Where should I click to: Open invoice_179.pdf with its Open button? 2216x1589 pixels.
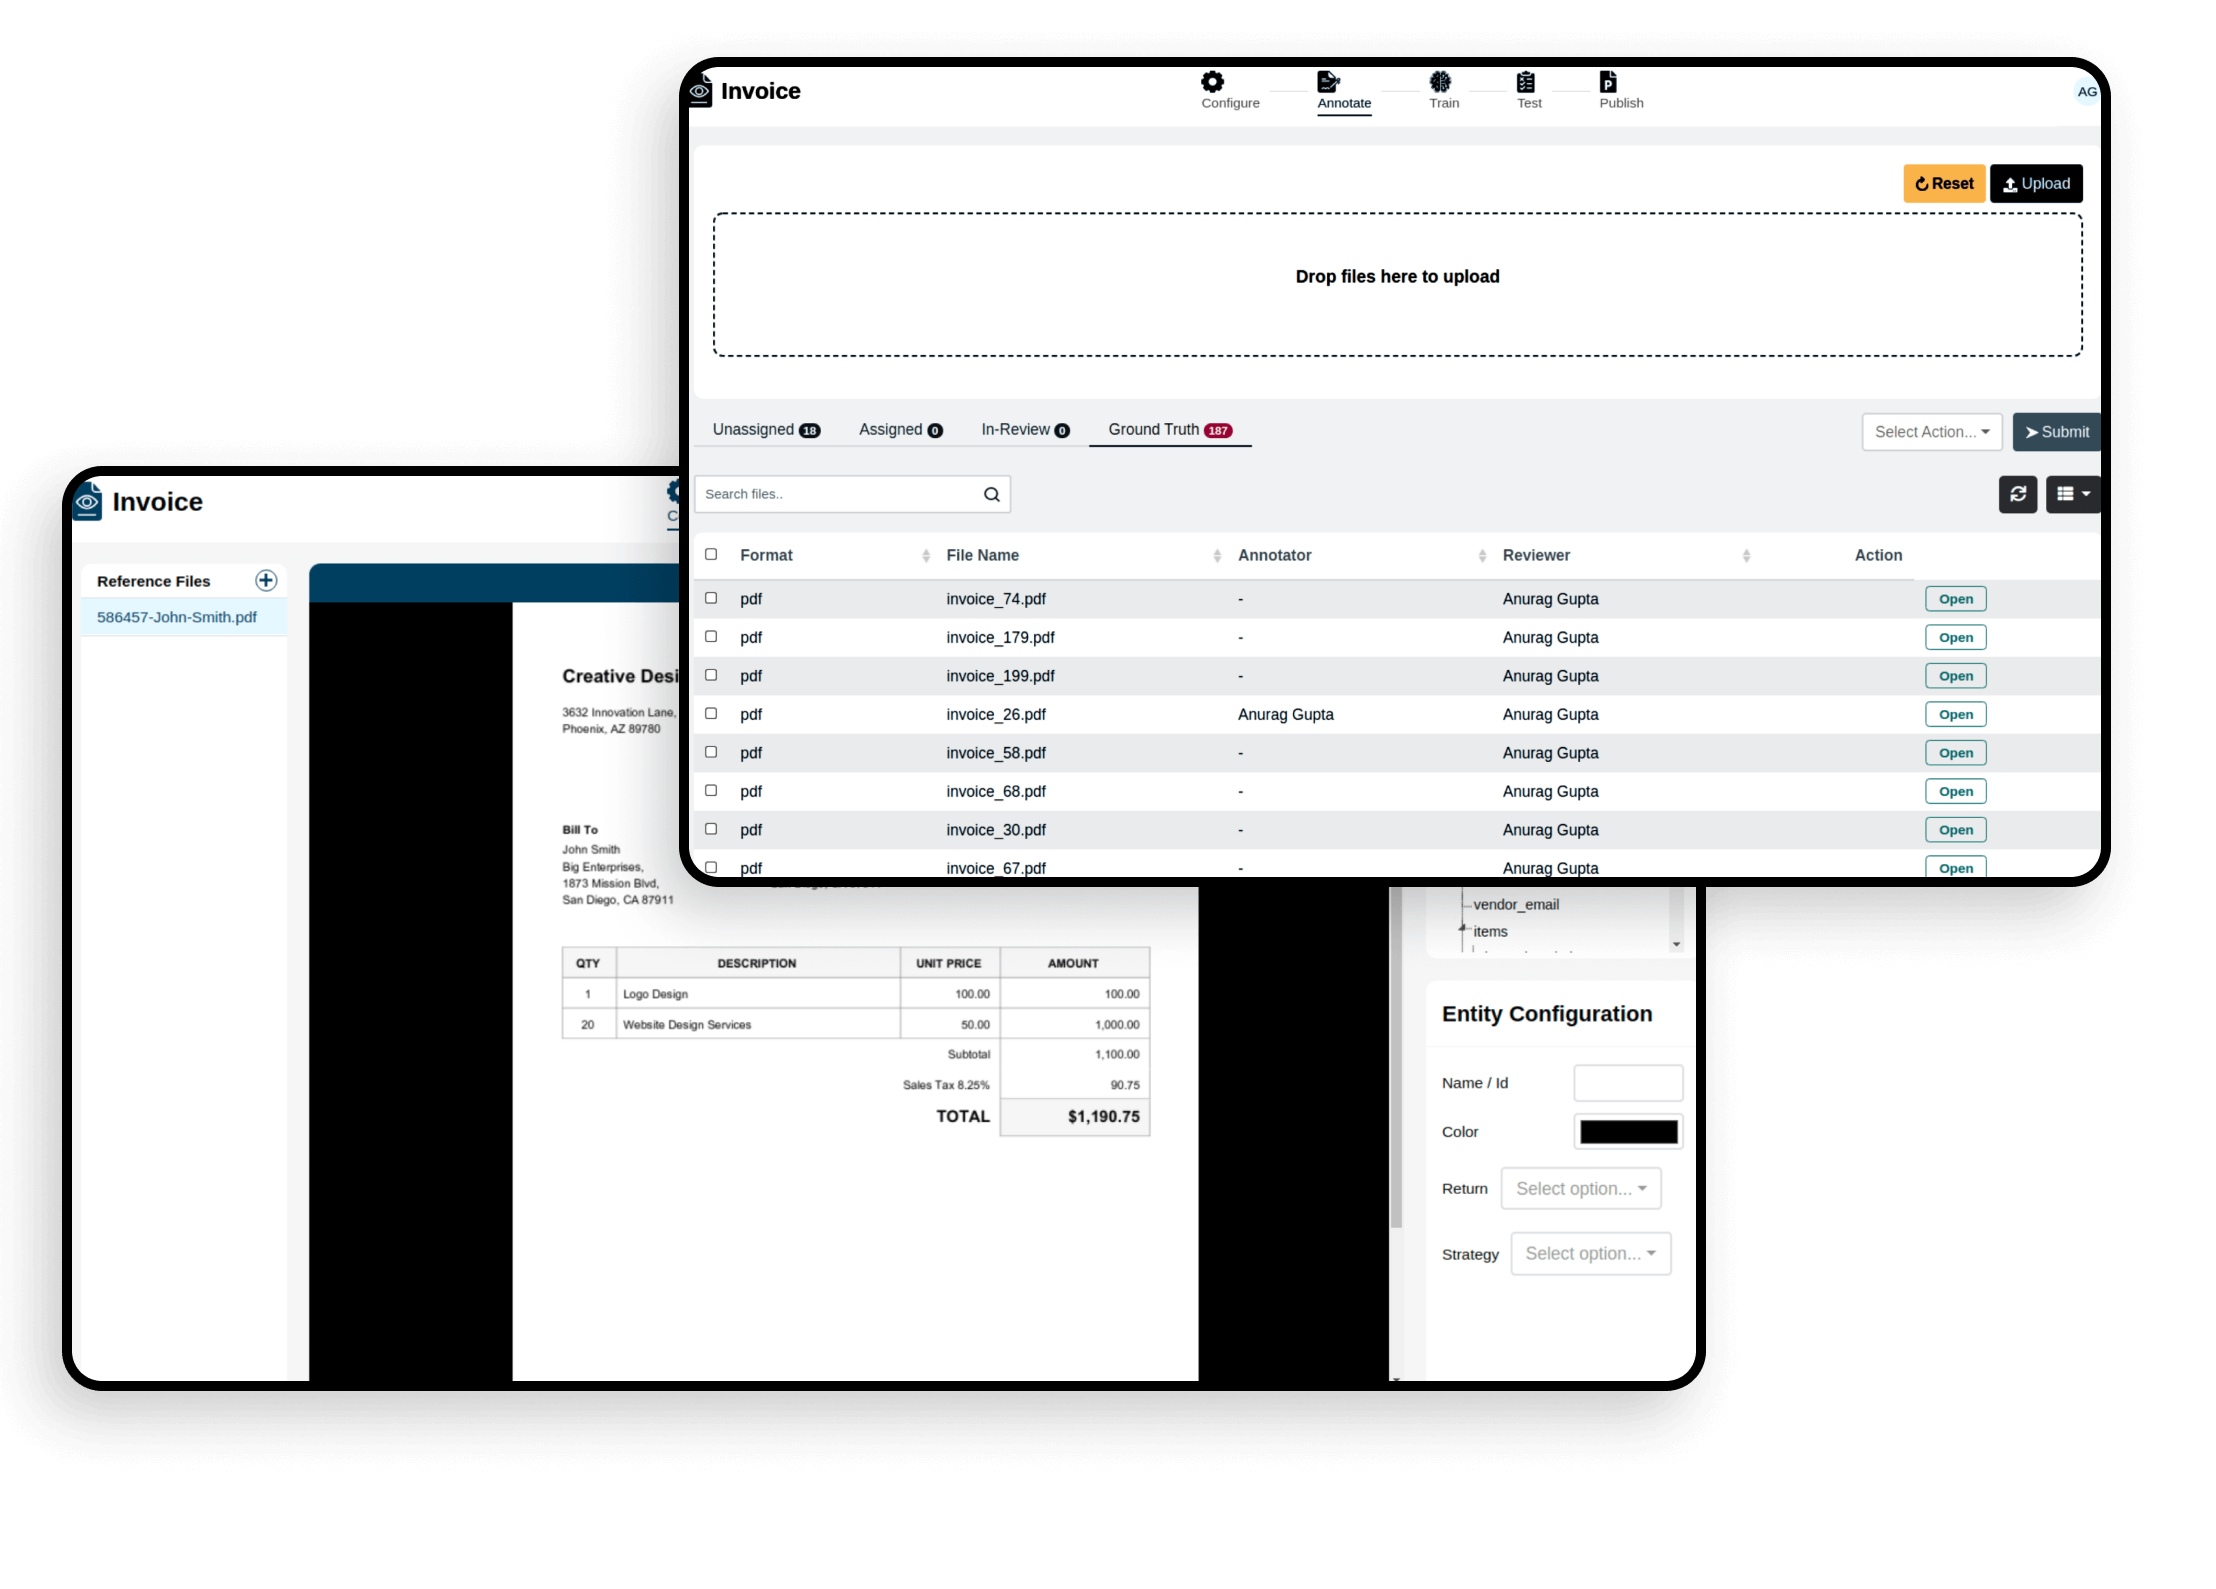pos(1955,637)
